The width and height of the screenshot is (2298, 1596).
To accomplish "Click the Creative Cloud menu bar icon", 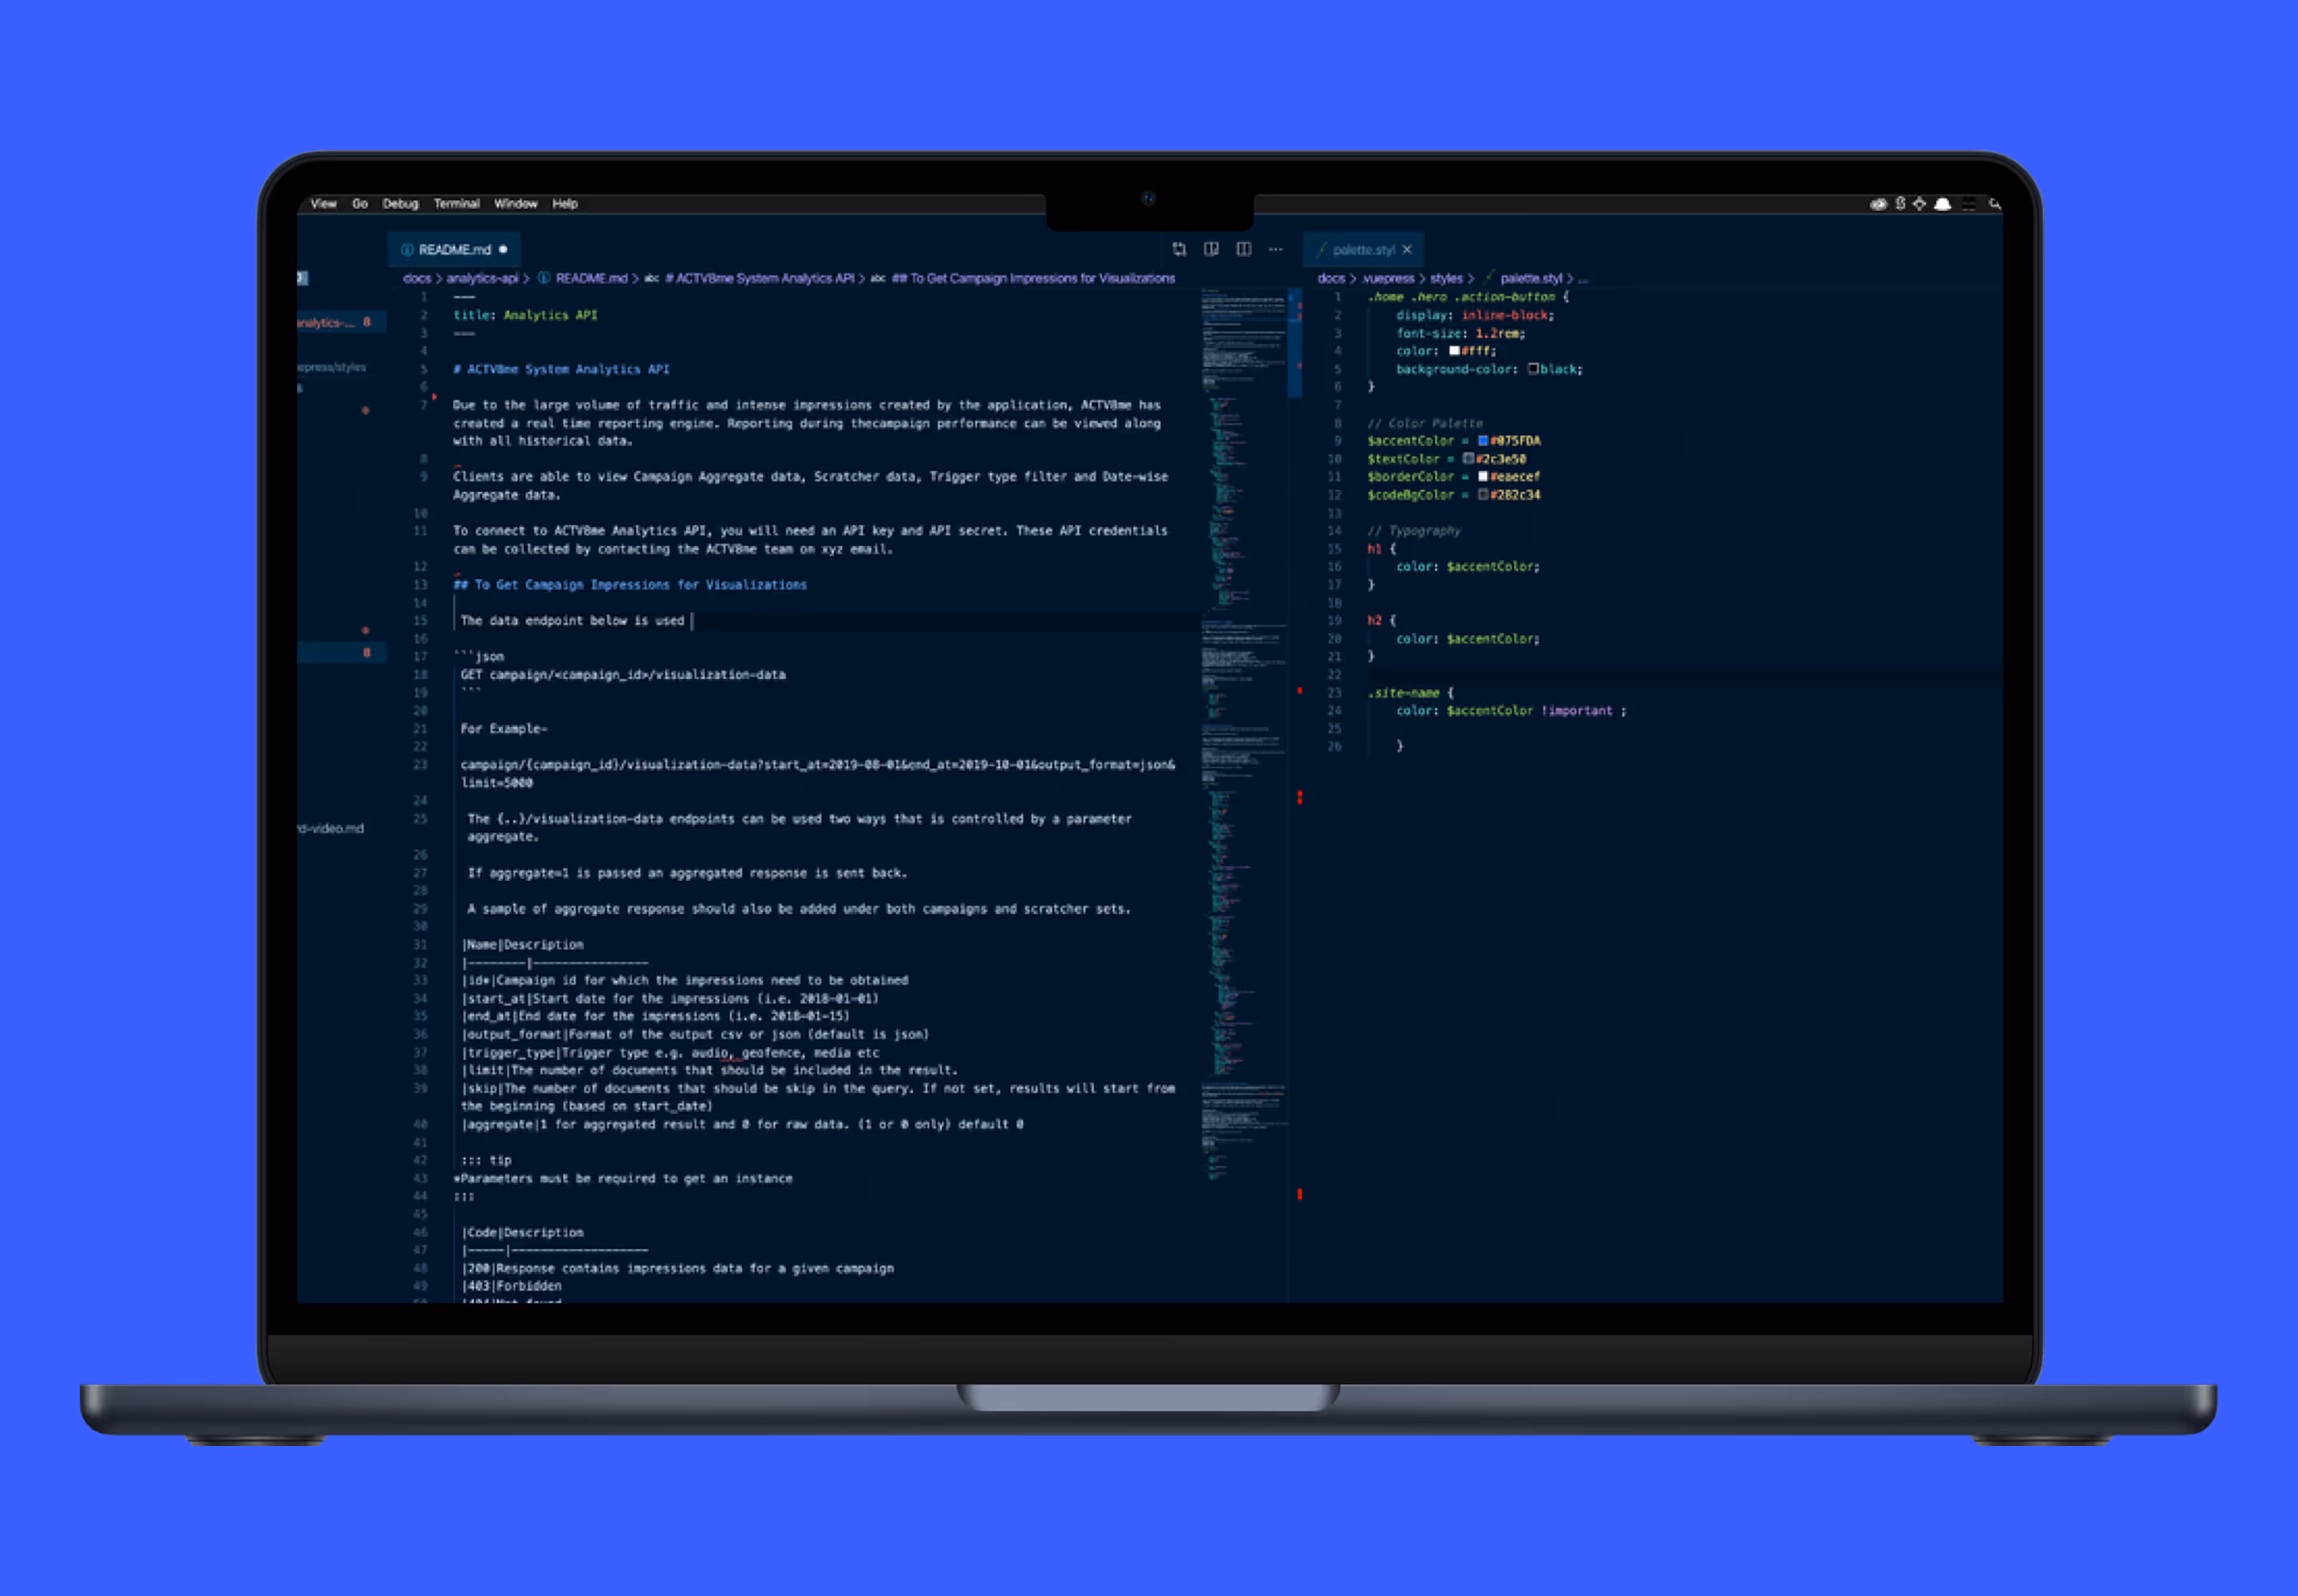I will coord(1878,204).
